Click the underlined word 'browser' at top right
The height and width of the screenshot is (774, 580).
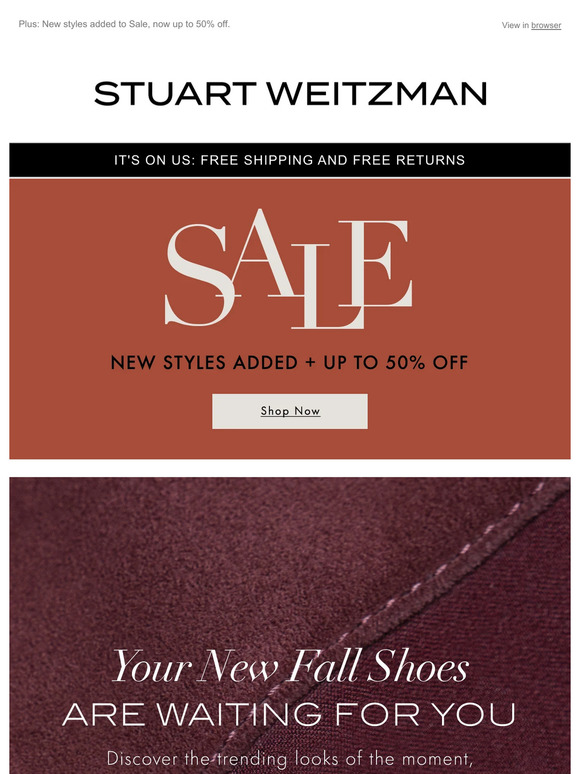[x=546, y=25]
